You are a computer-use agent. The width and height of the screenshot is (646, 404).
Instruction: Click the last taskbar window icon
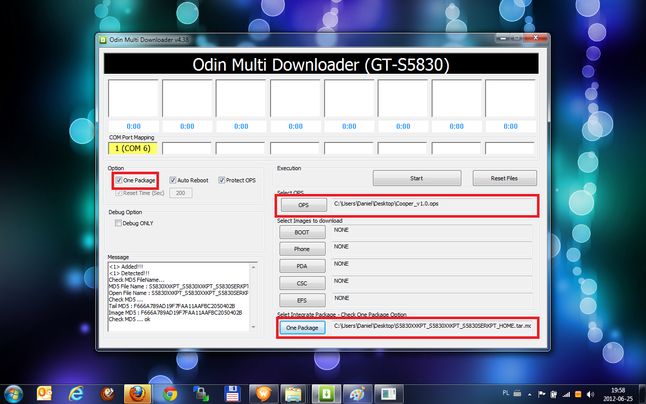coord(387,394)
